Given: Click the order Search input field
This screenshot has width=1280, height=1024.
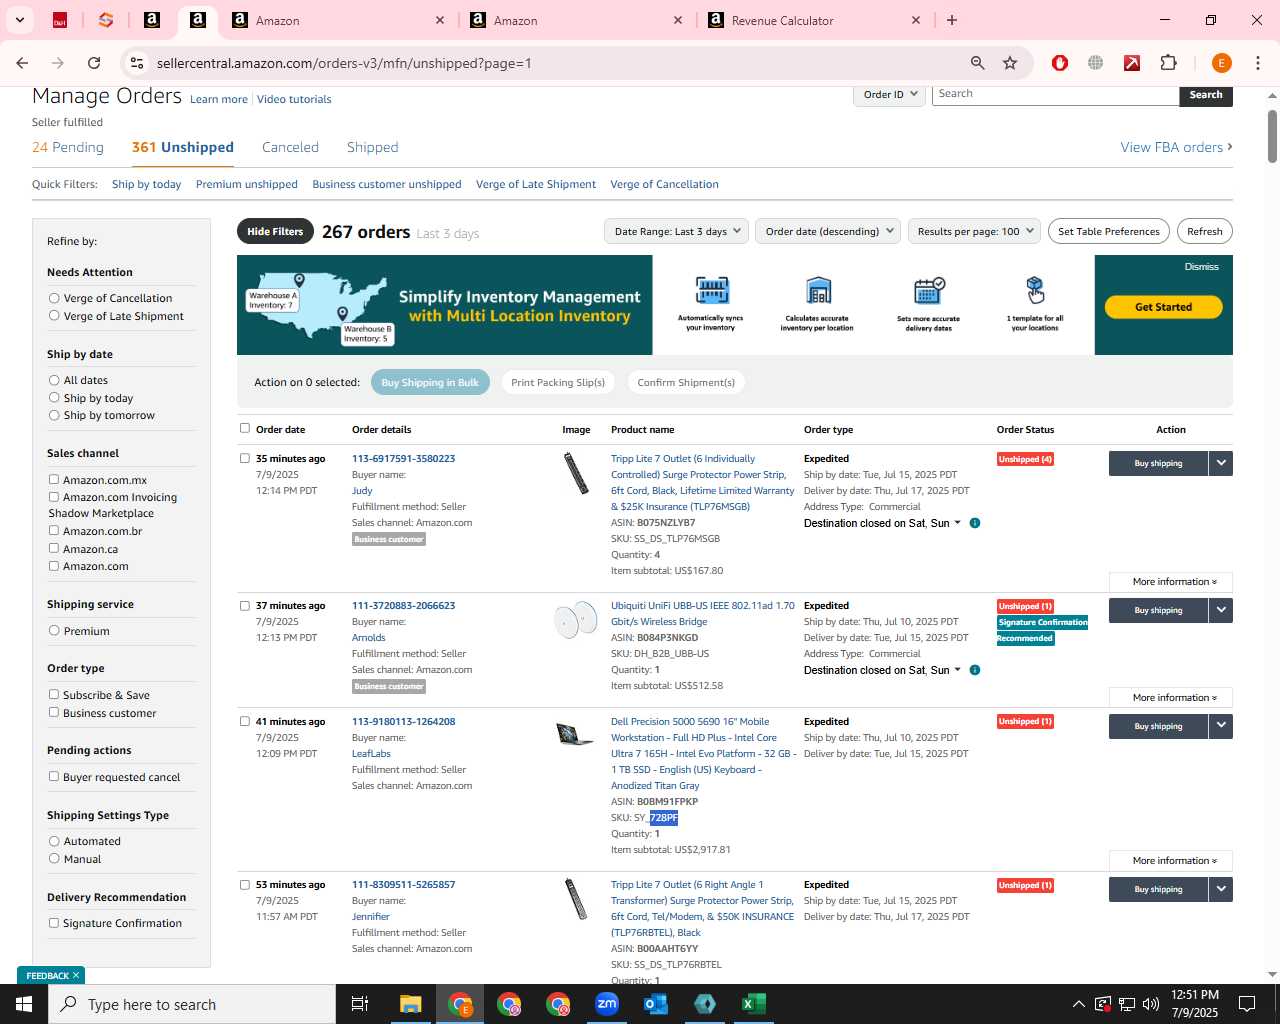Looking at the screenshot, I should click(1055, 94).
